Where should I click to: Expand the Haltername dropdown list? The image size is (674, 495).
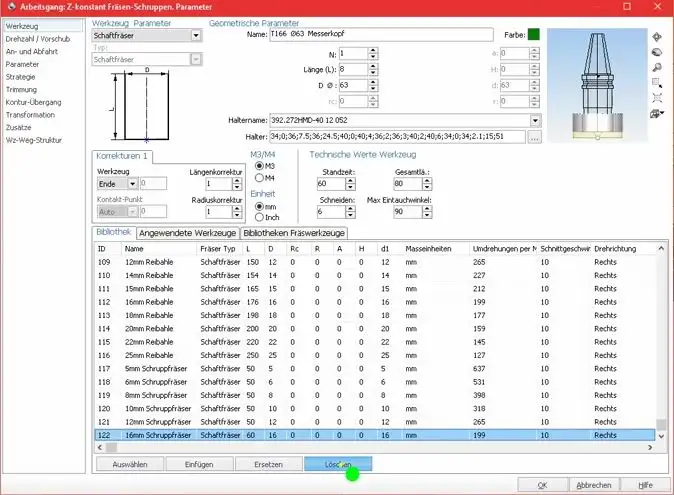pyautogui.click(x=534, y=120)
